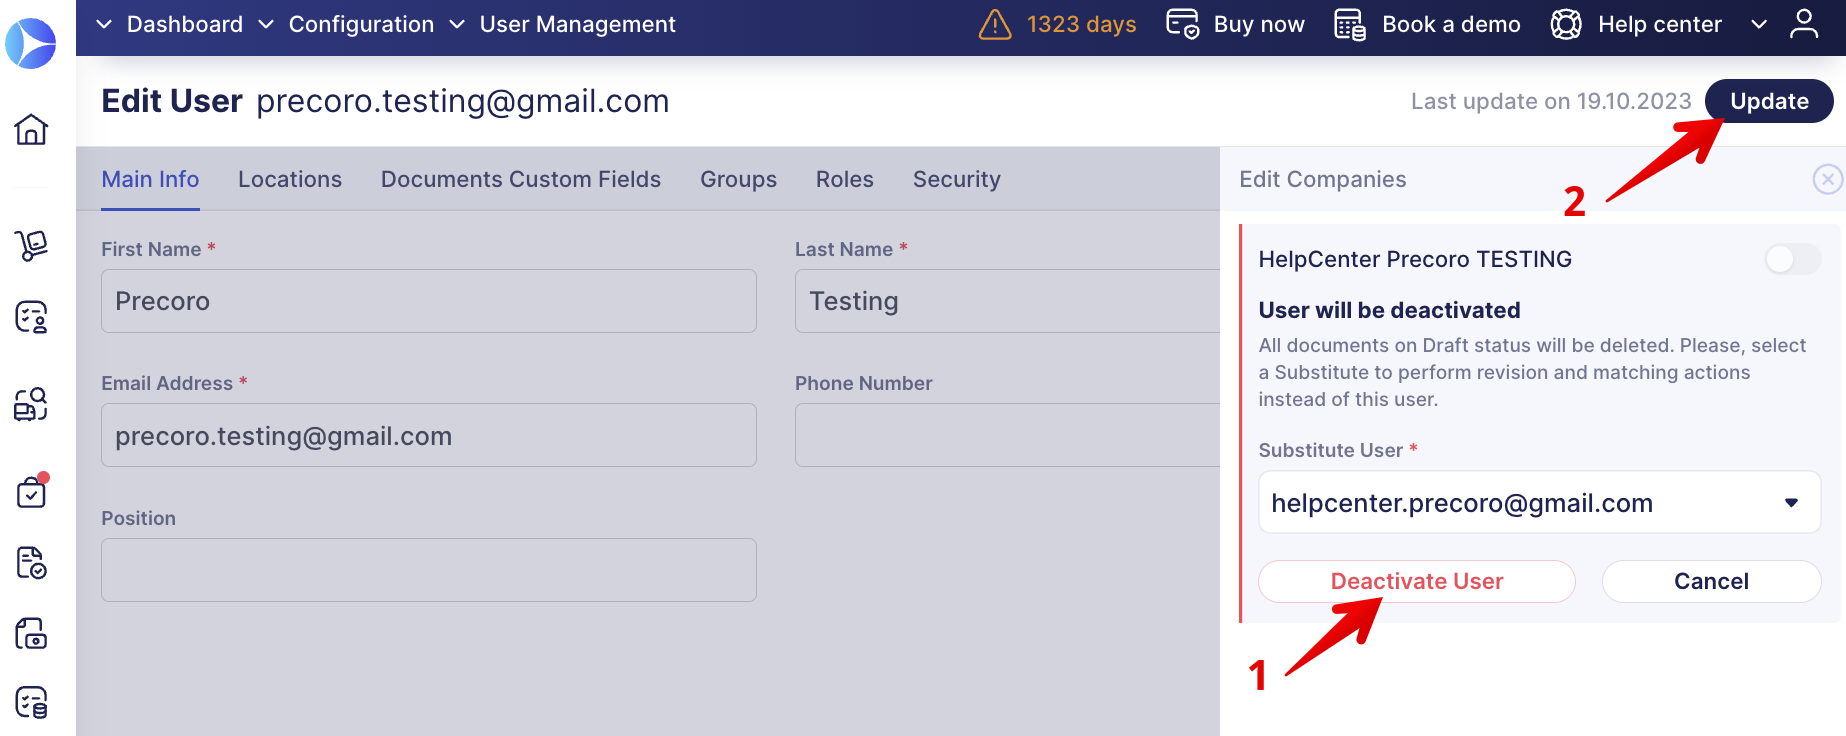The height and width of the screenshot is (736, 1846).
Task: Click the Help center link
Action: (1660, 24)
